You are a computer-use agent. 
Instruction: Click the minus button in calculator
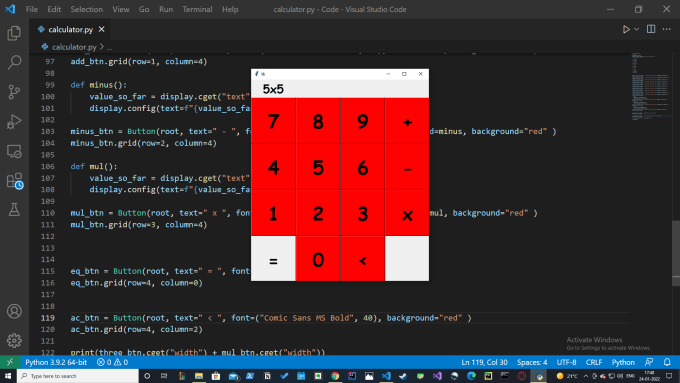(407, 167)
